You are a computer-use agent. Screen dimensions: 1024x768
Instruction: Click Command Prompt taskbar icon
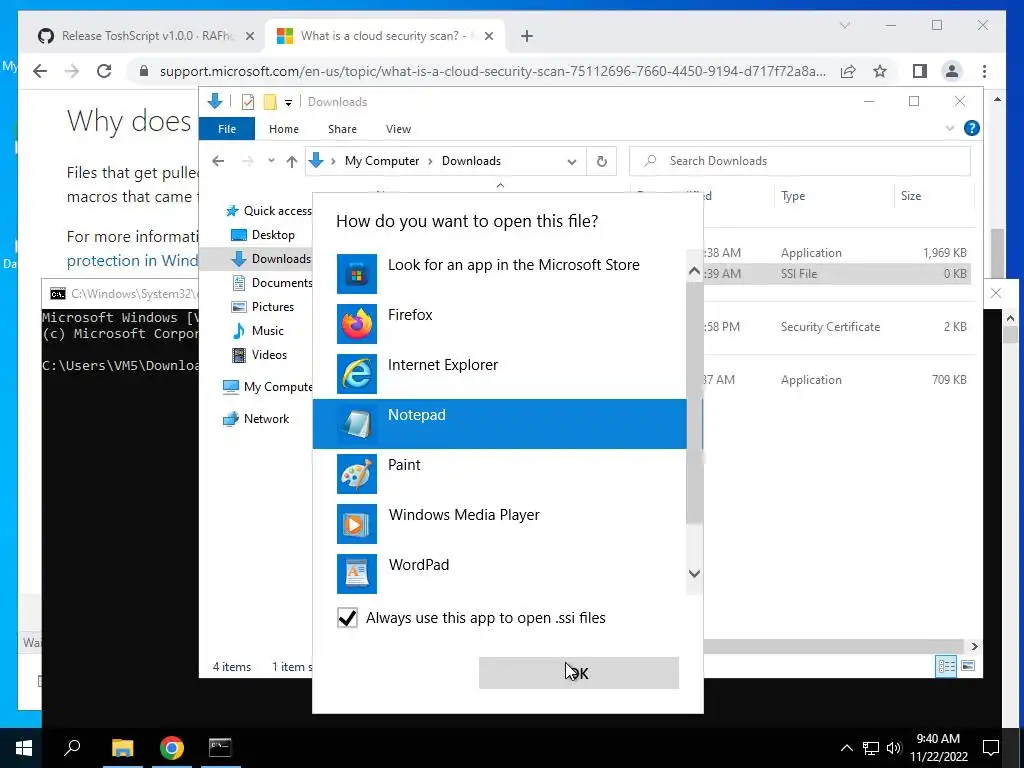click(220, 748)
